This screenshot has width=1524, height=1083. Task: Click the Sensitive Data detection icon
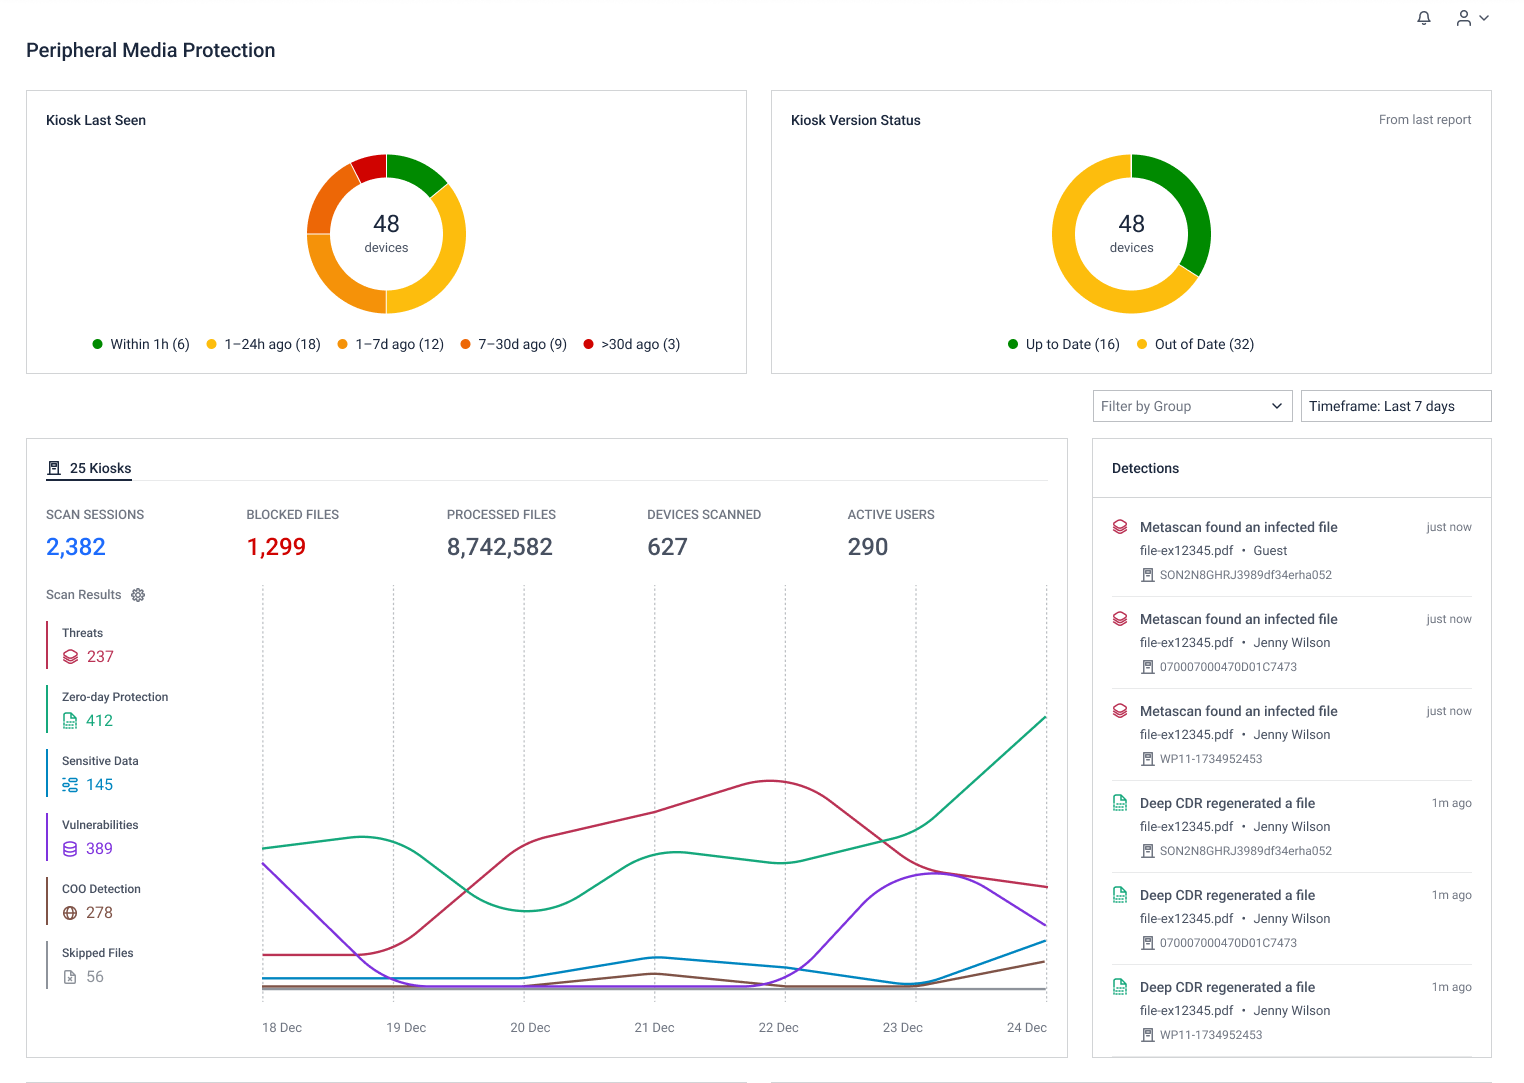pyautogui.click(x=70, y=784)
